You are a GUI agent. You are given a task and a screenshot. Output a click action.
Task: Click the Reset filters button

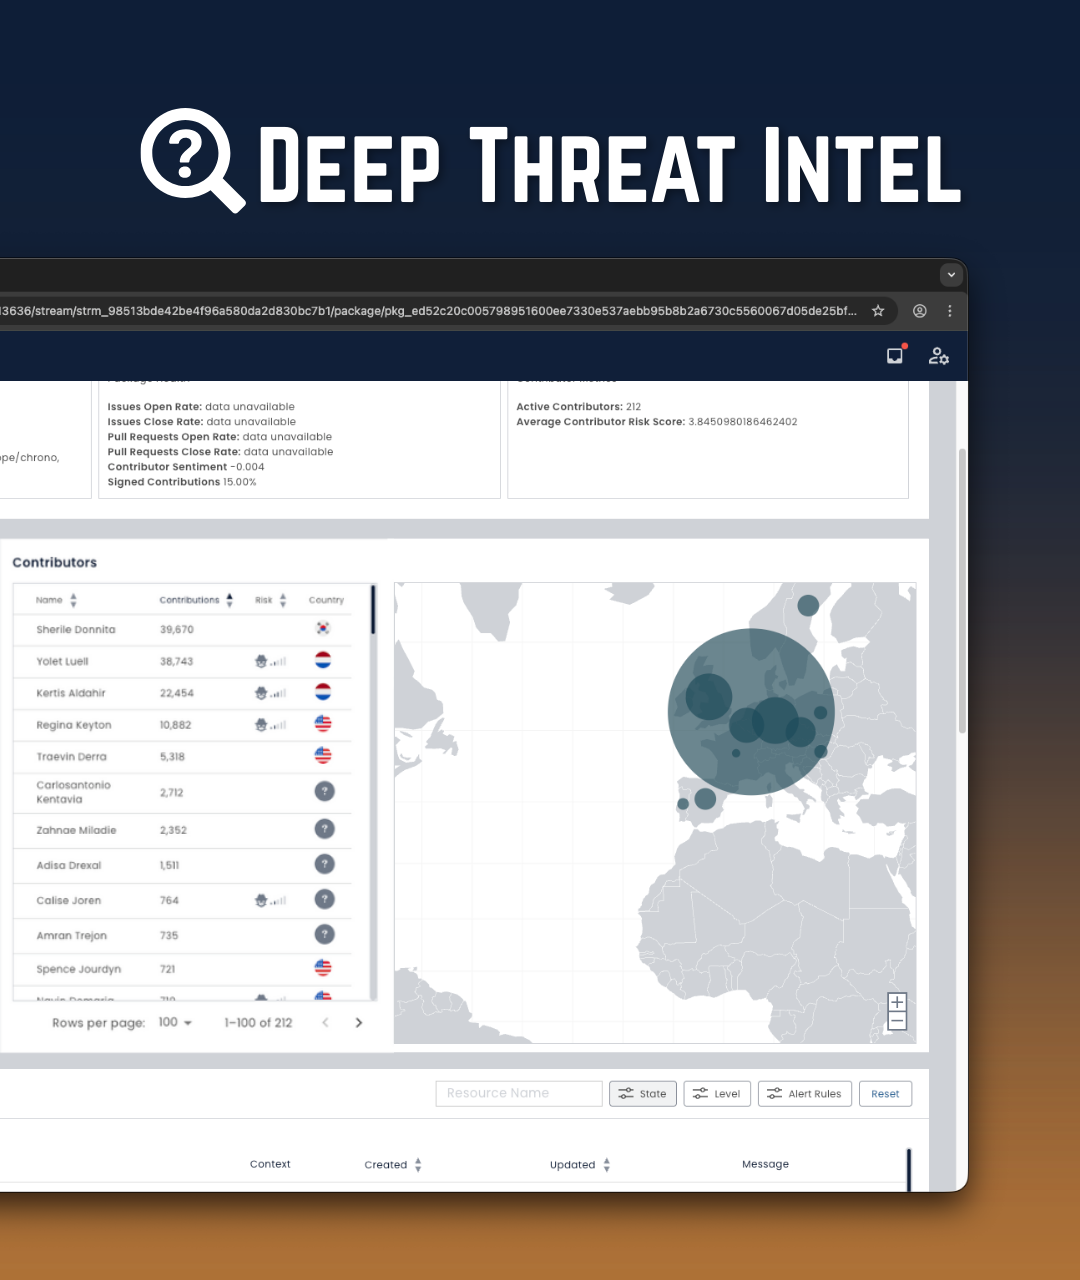[x=885, y=1094]
